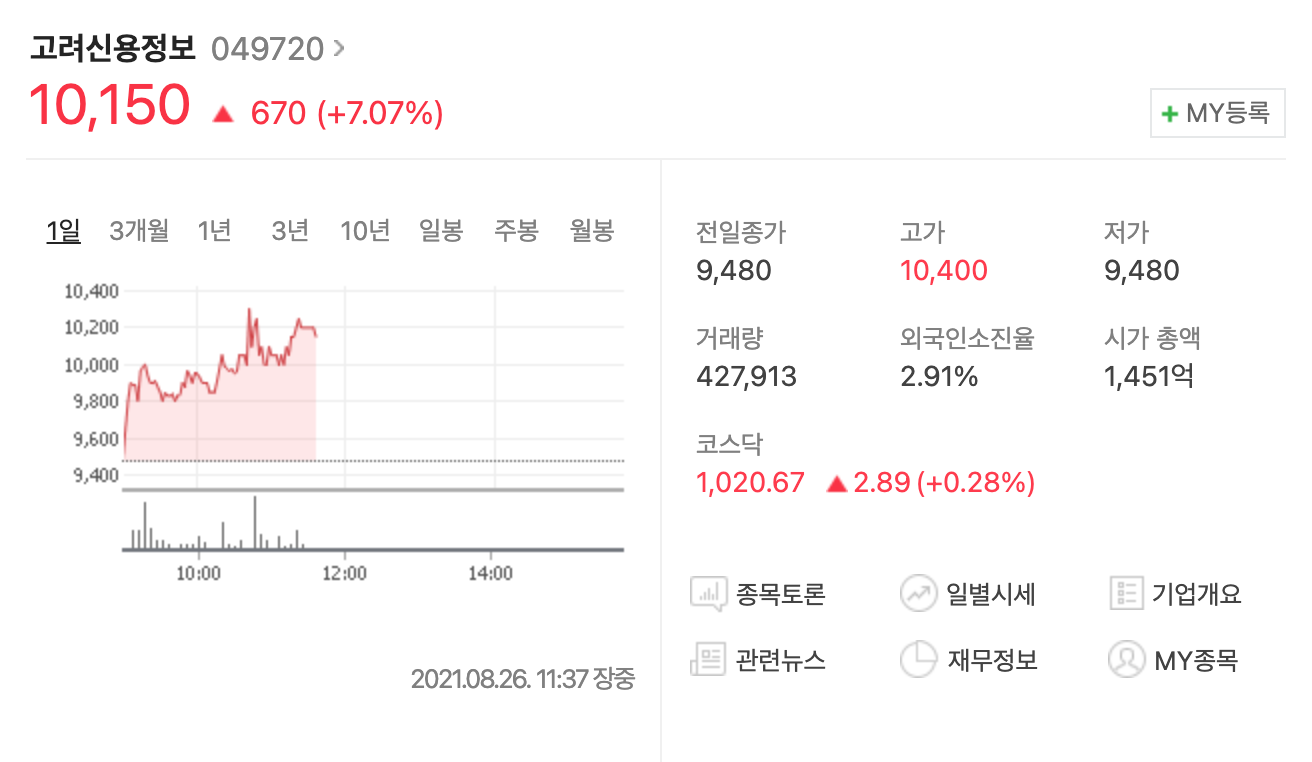Switch chart to 3개월 period
This screenshot has width=1312, height=762.
pyautogui.click(x=139, y=232)
